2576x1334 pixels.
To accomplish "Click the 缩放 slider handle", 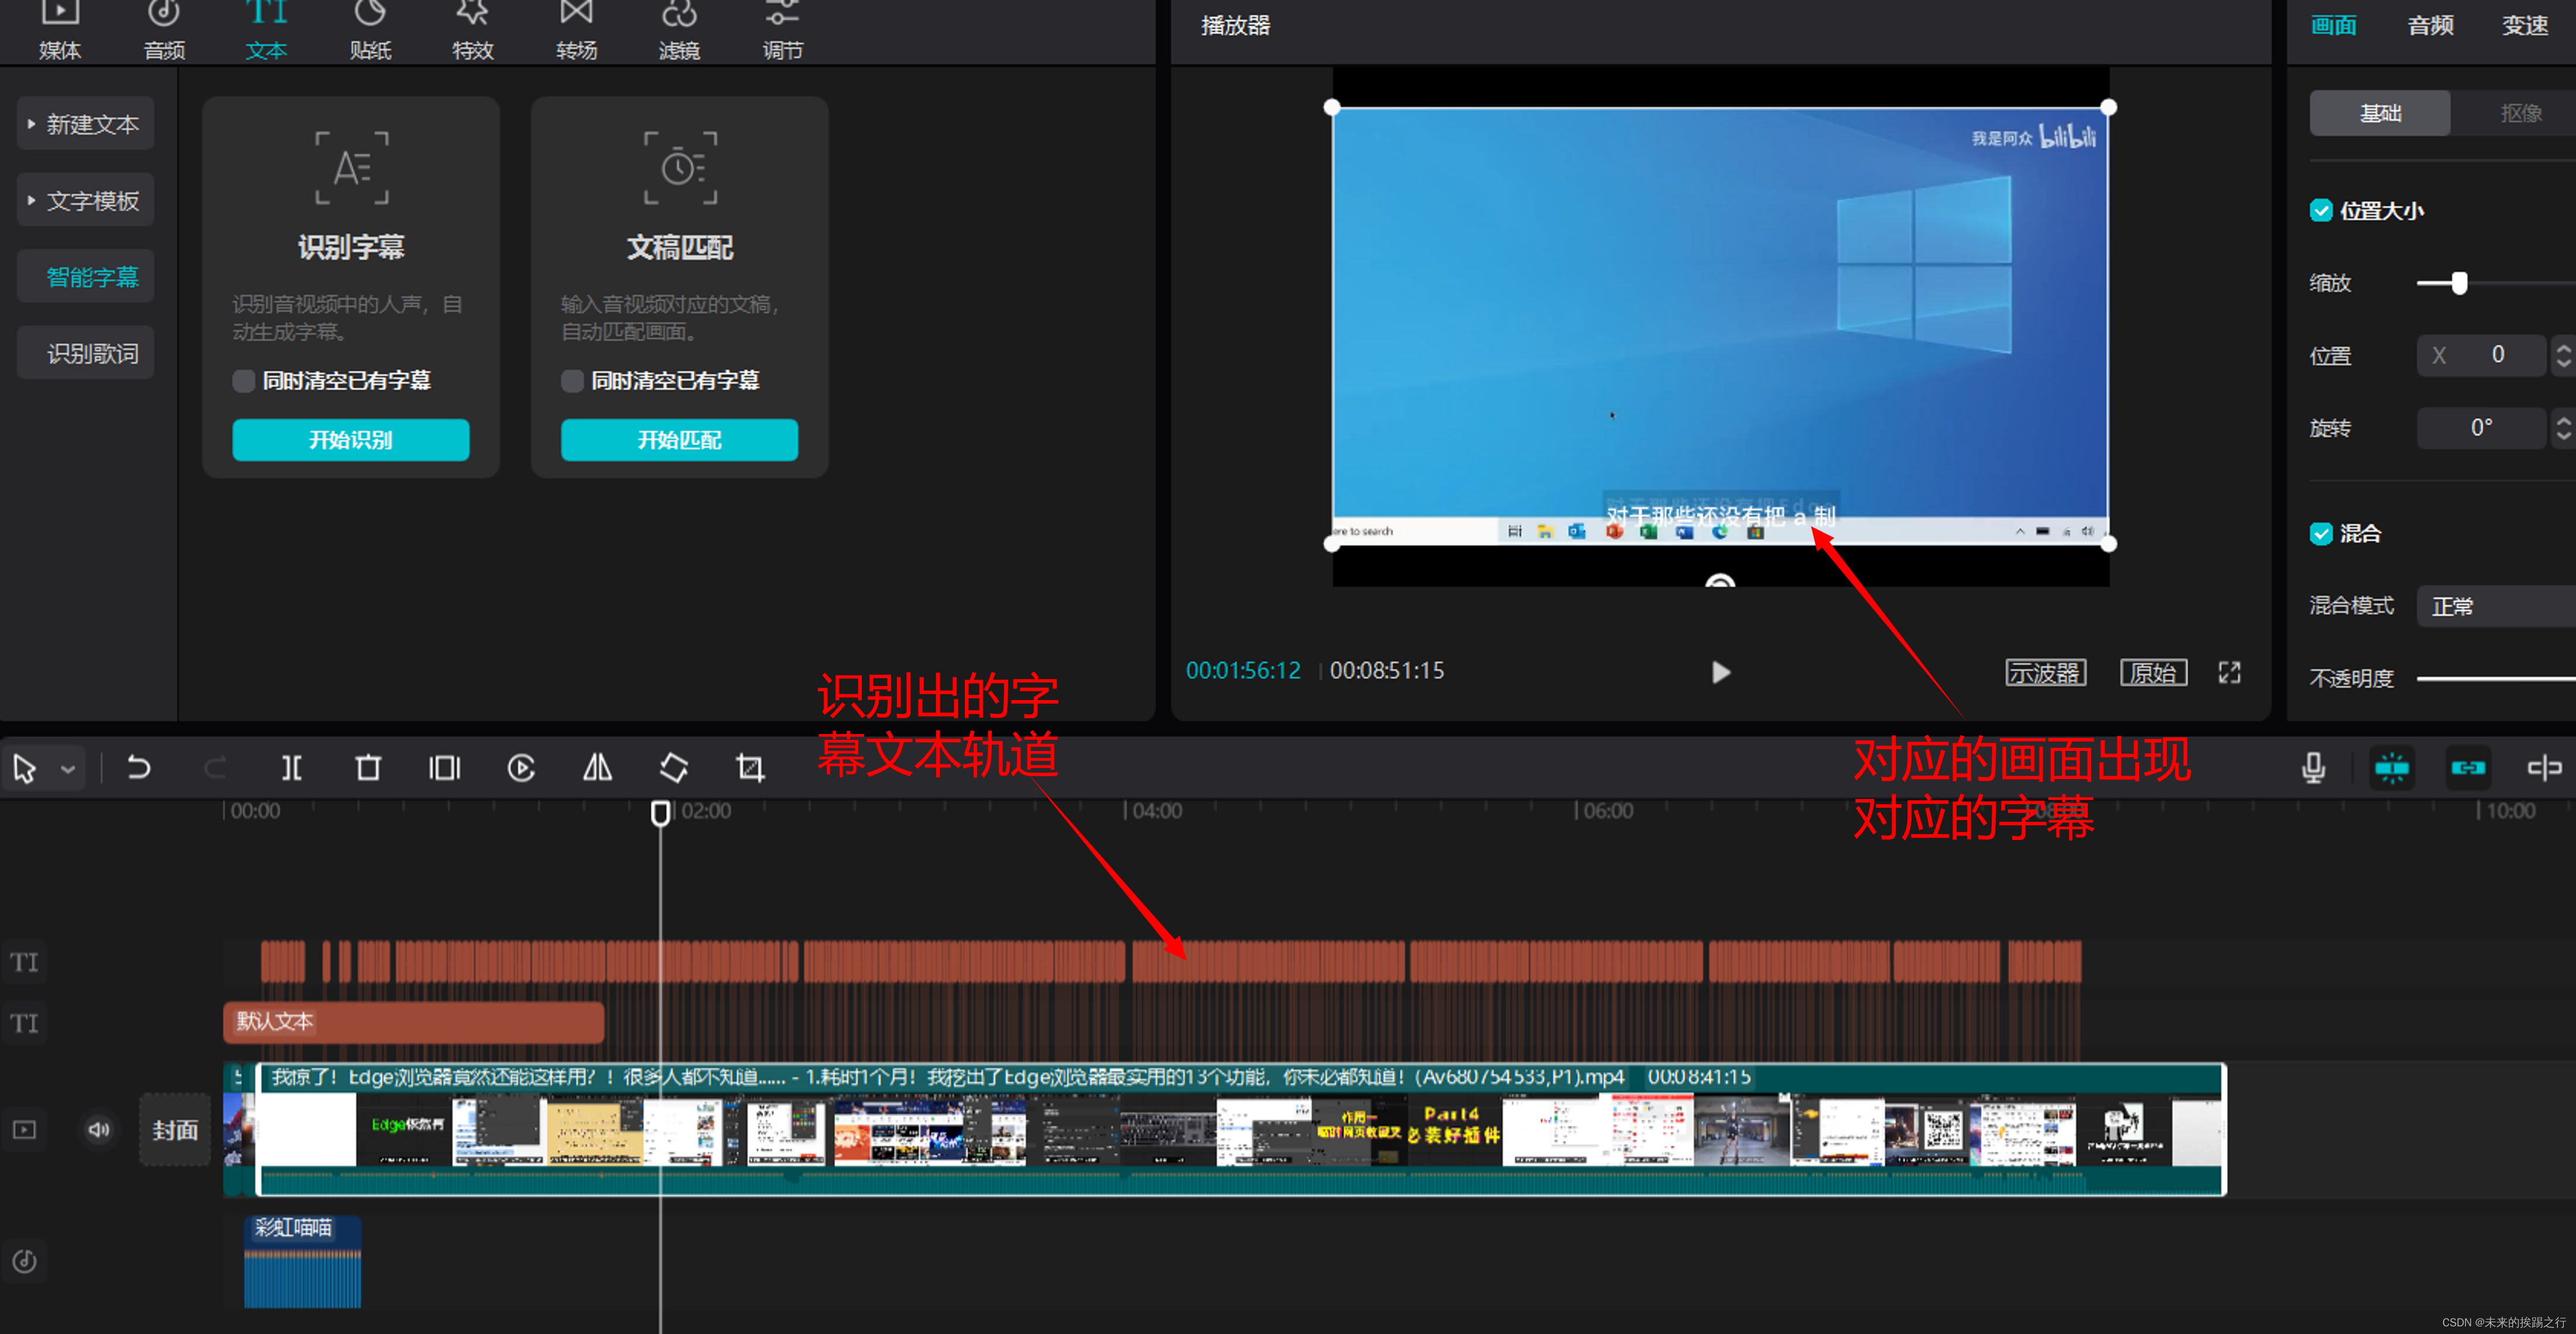I will click(2459, 283).
